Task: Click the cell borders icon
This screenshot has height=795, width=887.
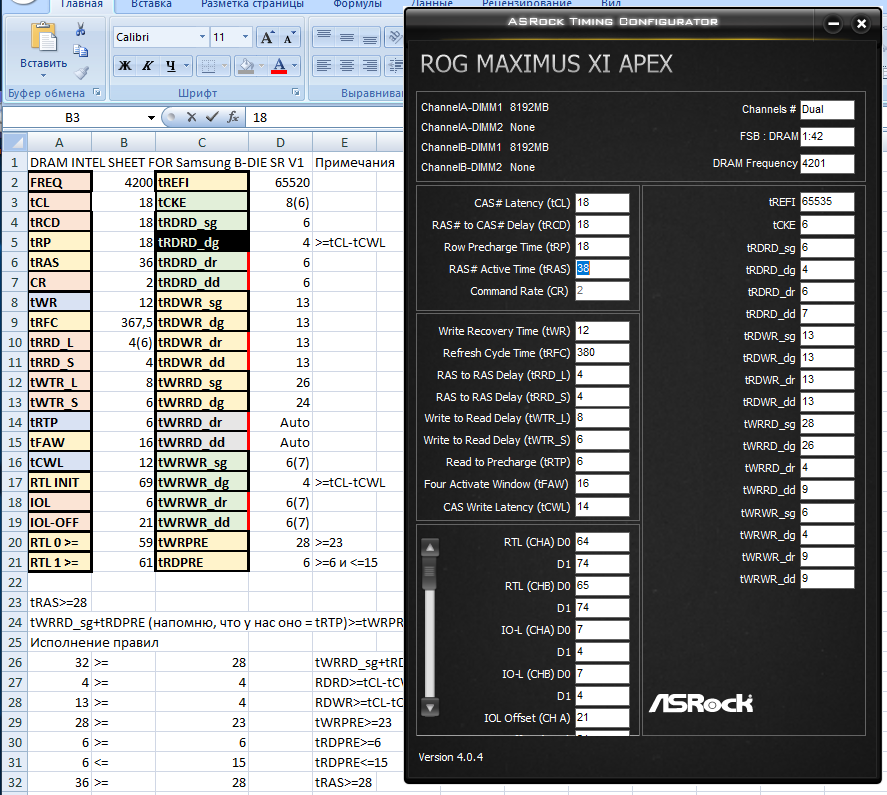Action: (208, 66)
